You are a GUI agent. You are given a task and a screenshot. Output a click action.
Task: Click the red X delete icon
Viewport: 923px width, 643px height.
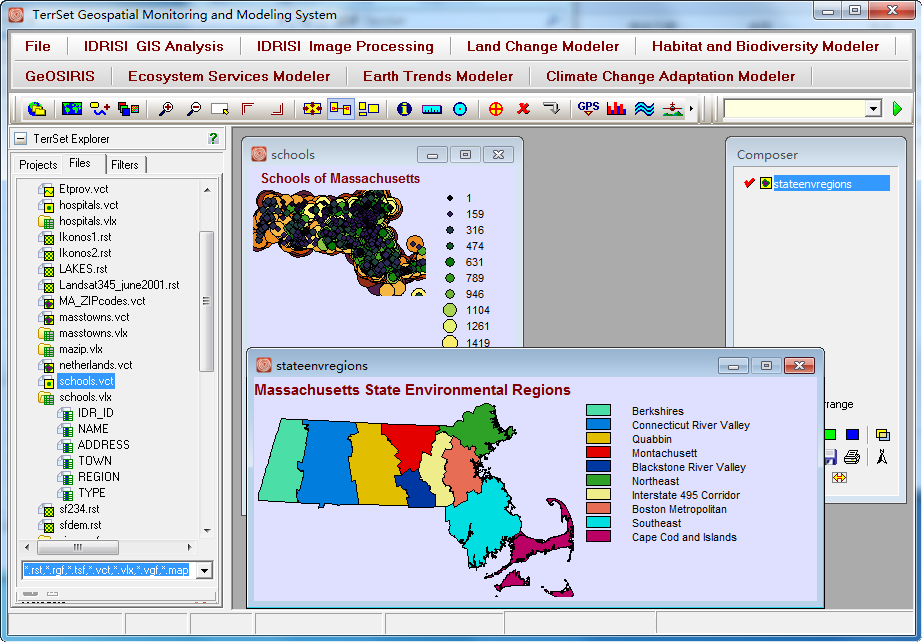(x=523, y=108)
